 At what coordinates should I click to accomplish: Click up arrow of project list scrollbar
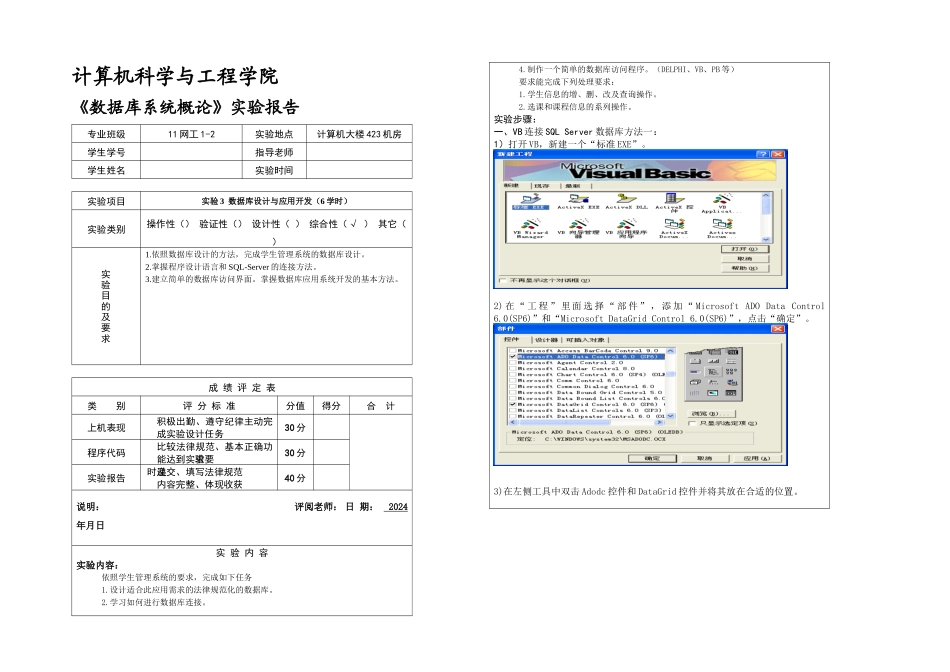point(766,196)
